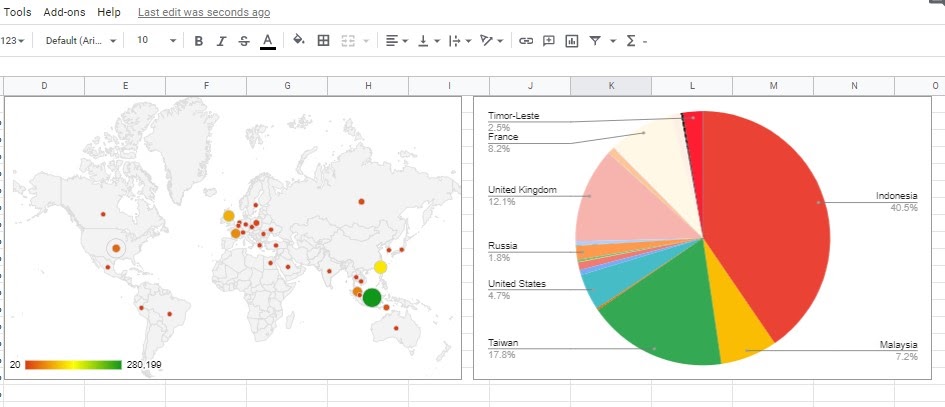Click the orange United Kingdom map bubble
The image size is (945, 407).
pos(228,216)
